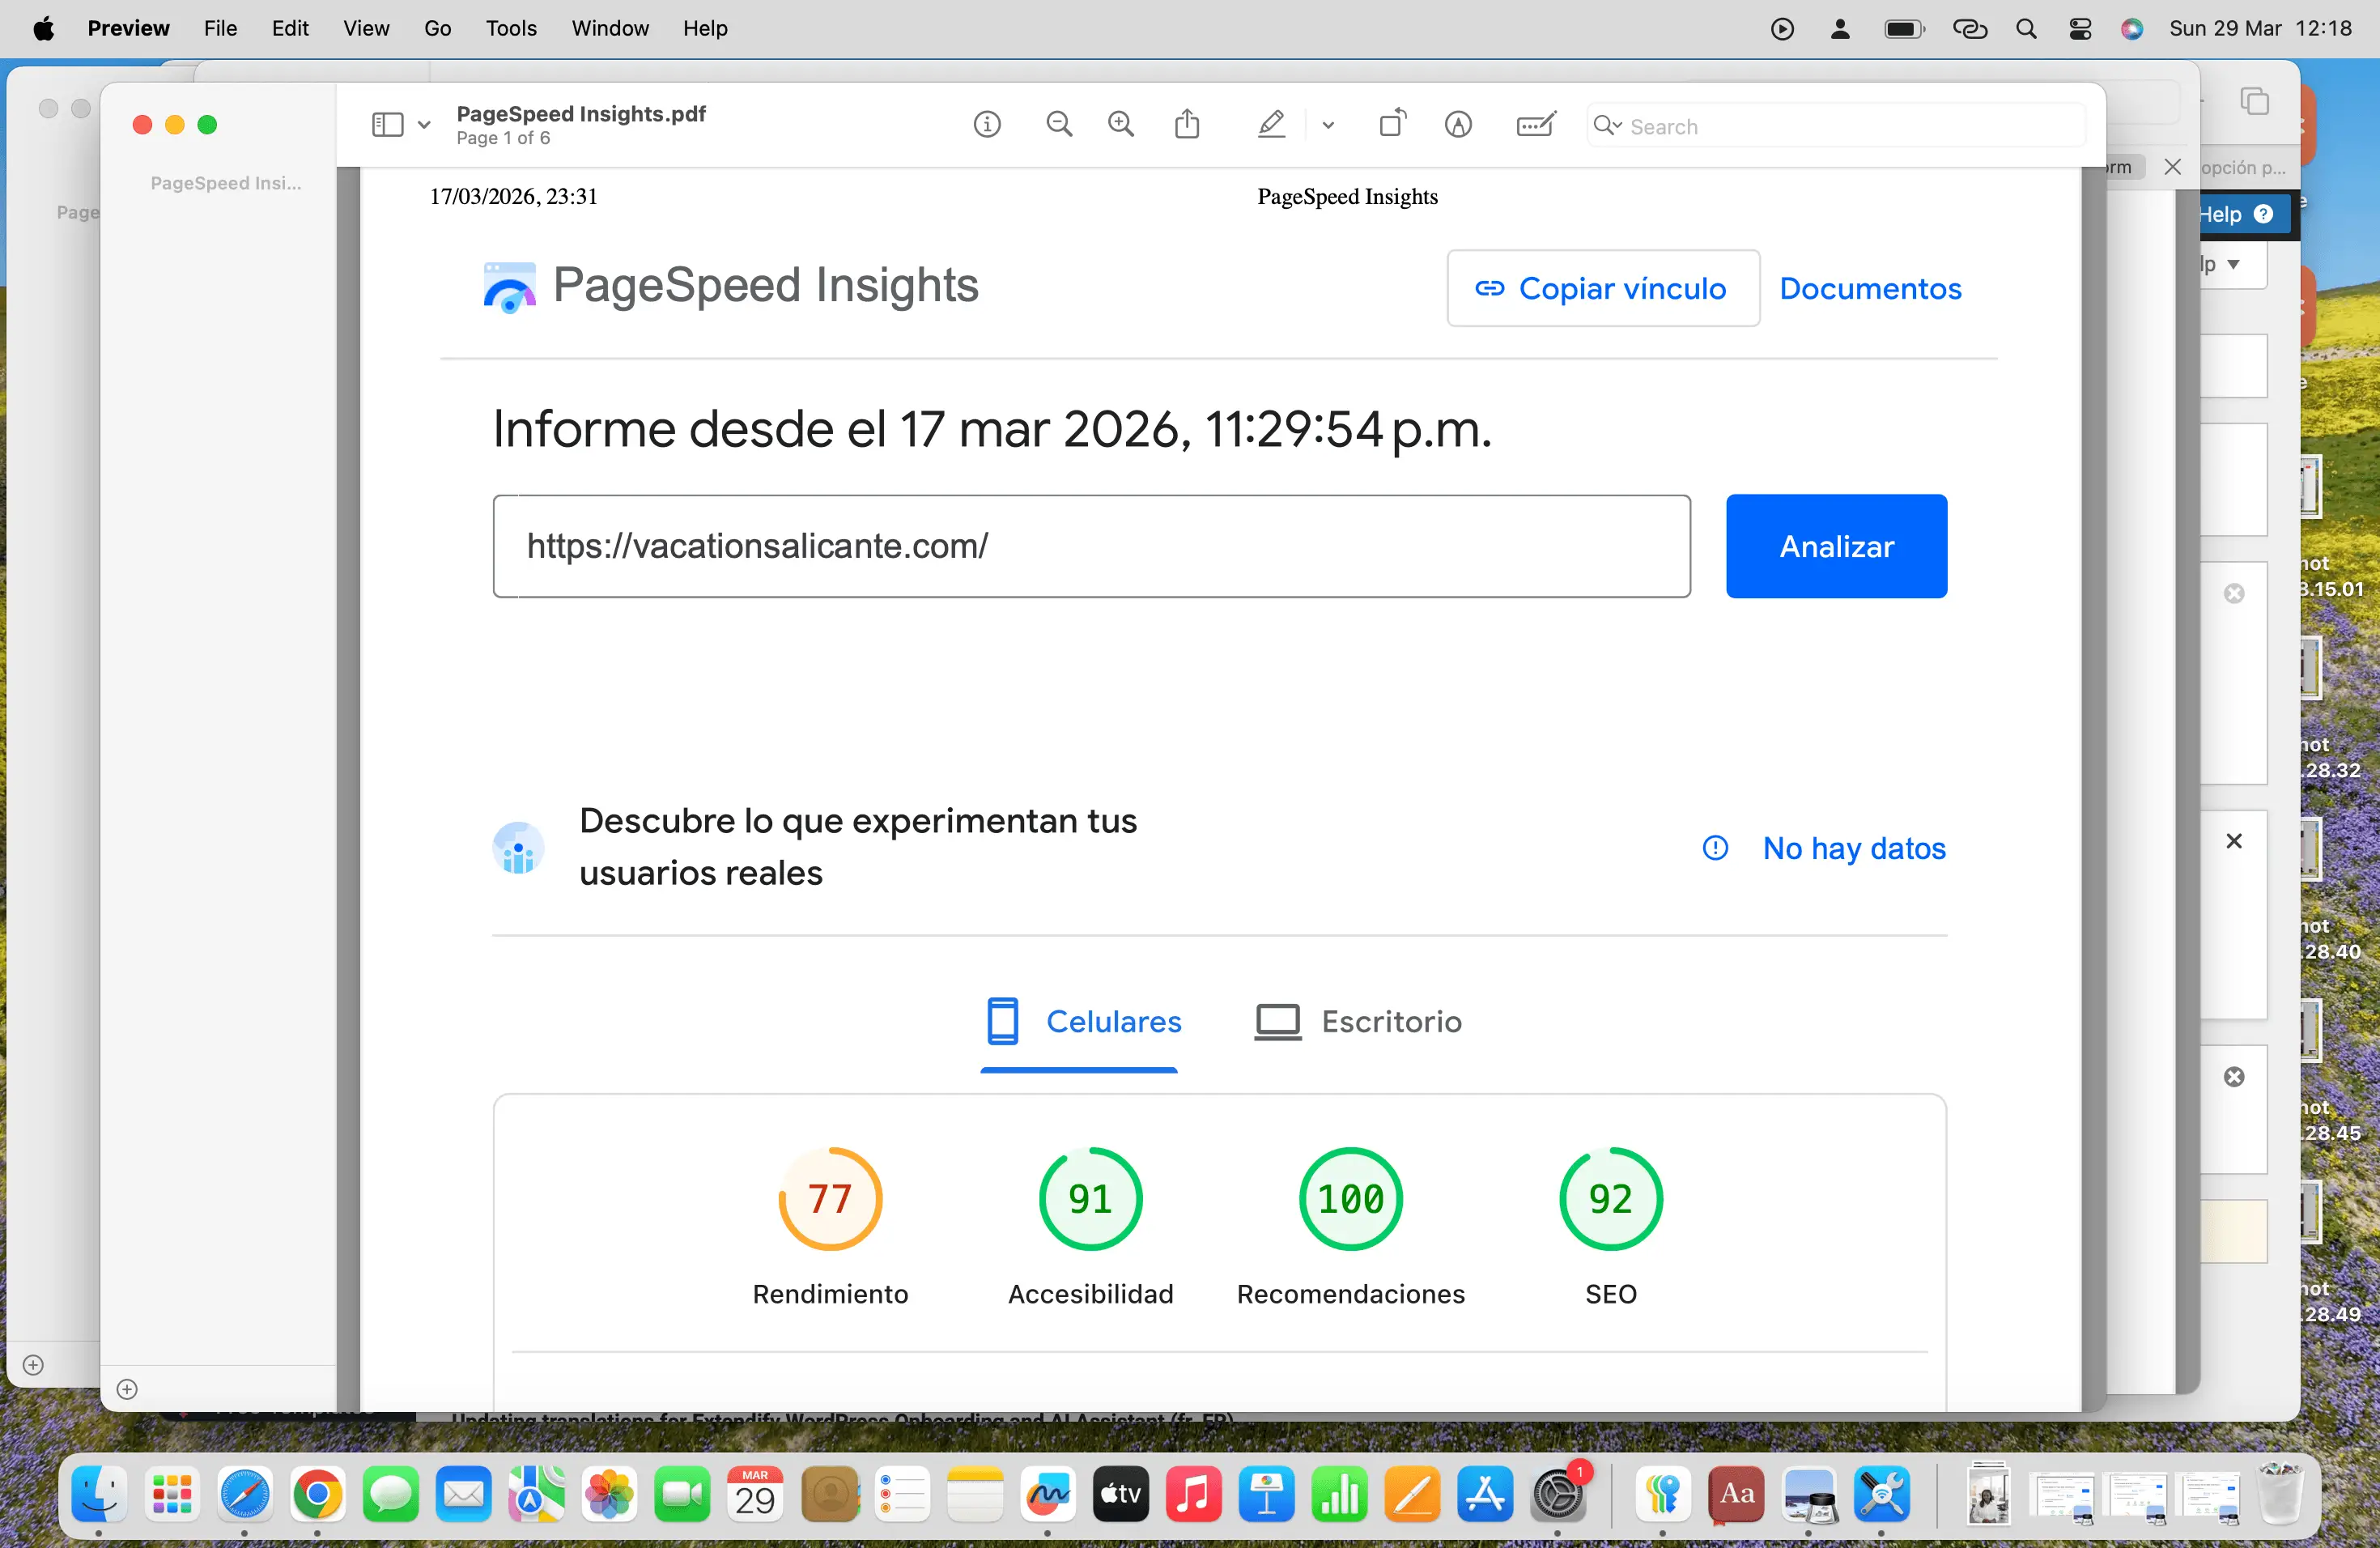Open App Store from the Dock
The width and height of the screenshot is (2380, 1548).
(1486, 1494)
